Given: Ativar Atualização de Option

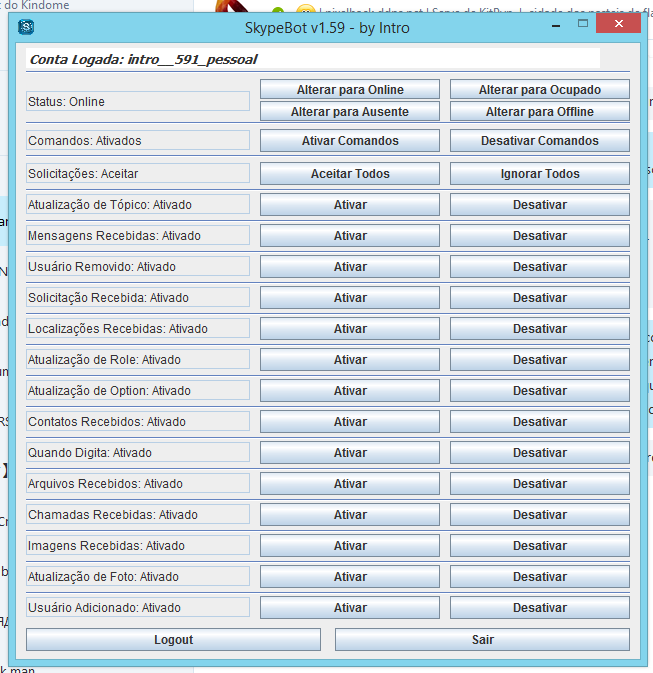Looking at the screenshot, I should click(x=350, y=390).
